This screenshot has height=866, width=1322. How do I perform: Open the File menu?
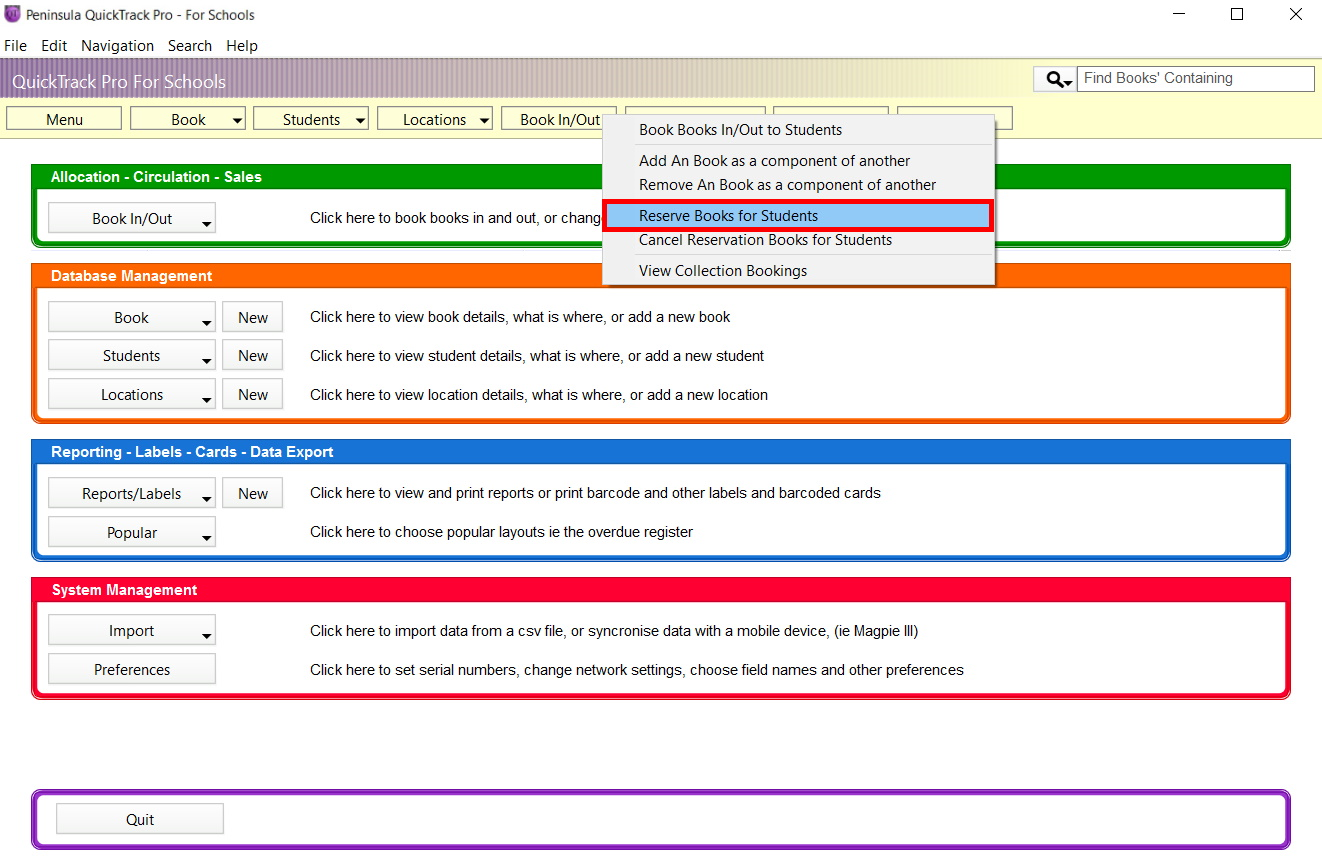click(15, 46)
